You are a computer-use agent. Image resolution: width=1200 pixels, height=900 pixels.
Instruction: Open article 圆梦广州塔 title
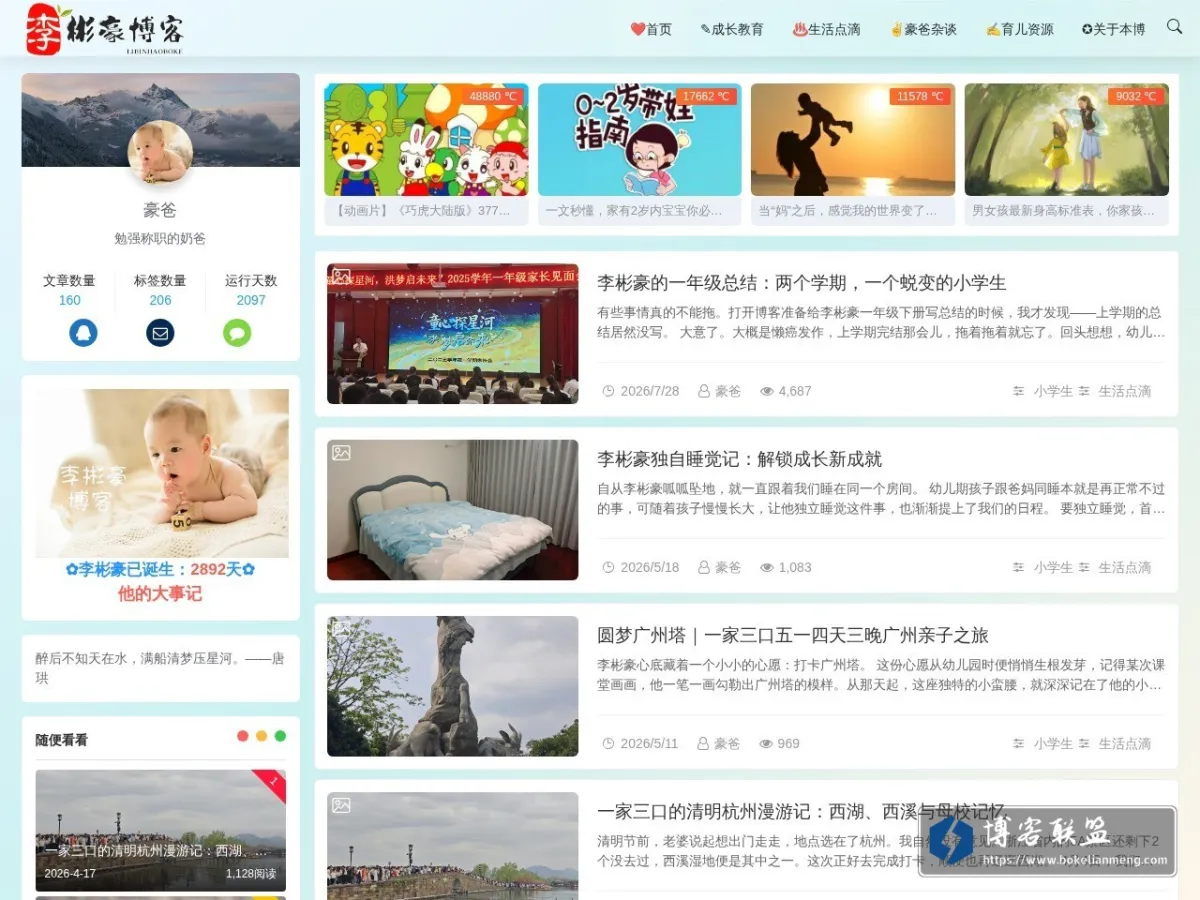pyautogui.click(x=793, y=635)
